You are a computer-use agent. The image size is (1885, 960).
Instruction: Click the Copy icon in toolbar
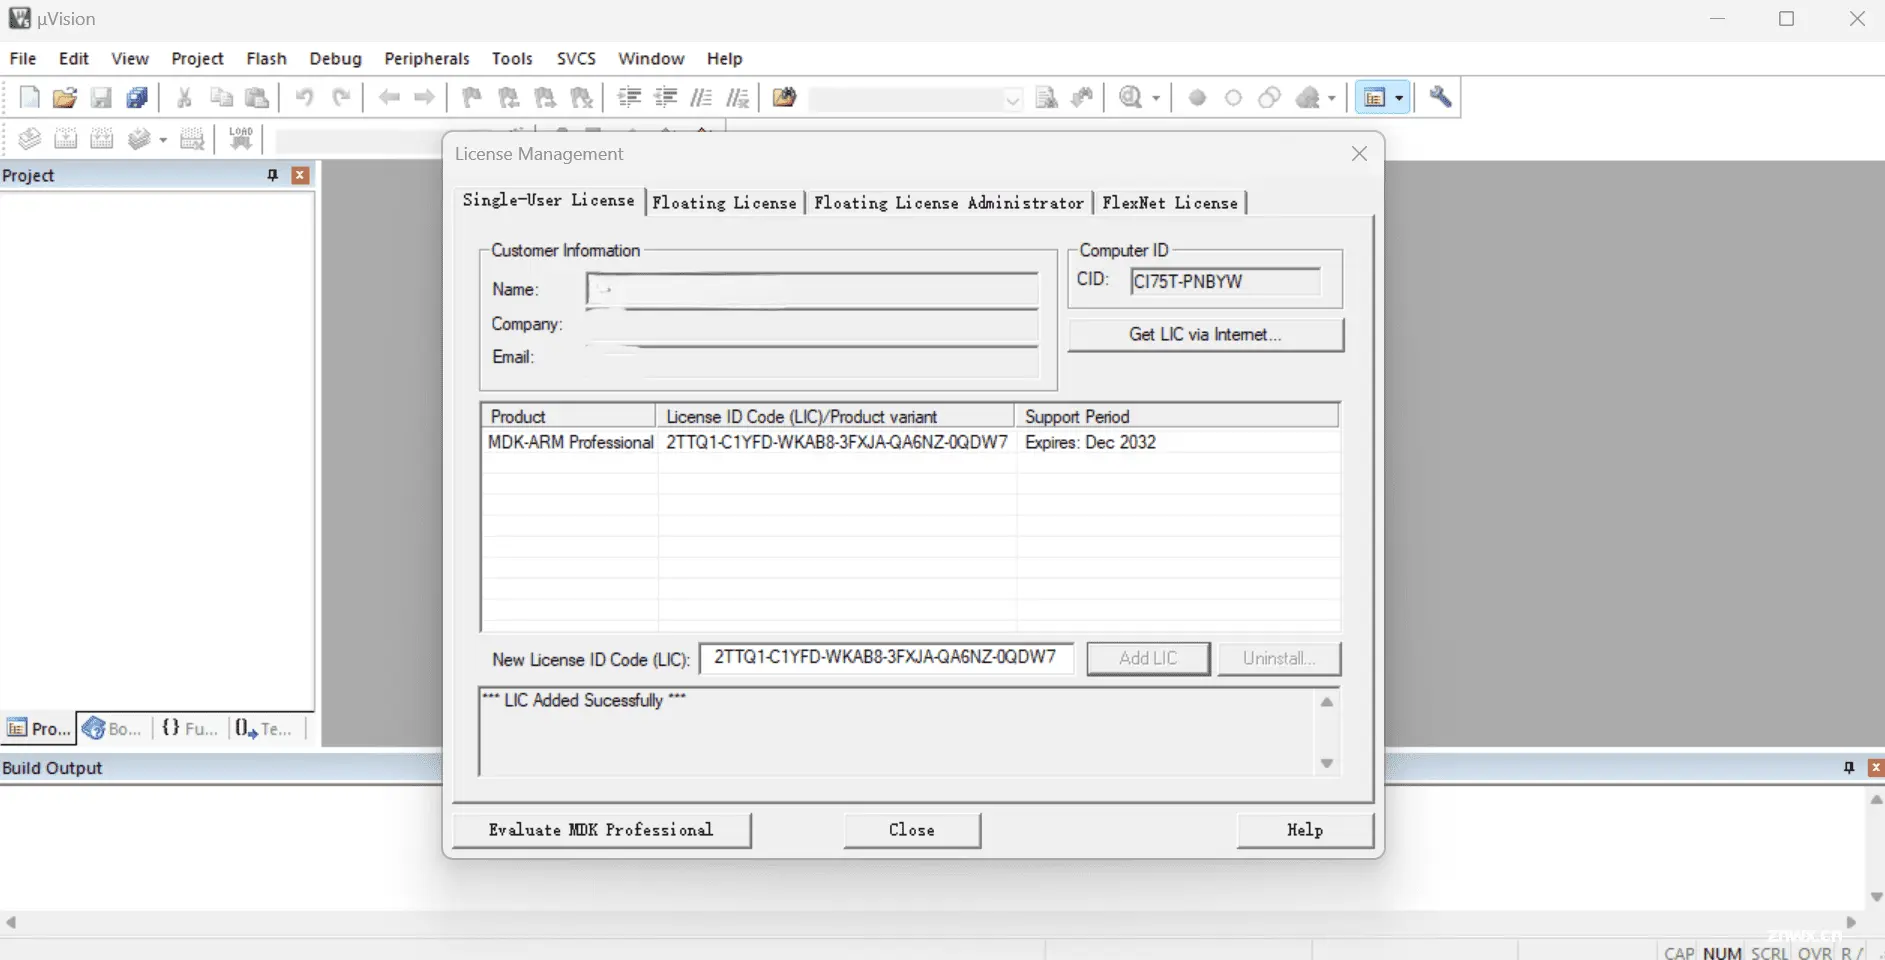tap(221, 97)
